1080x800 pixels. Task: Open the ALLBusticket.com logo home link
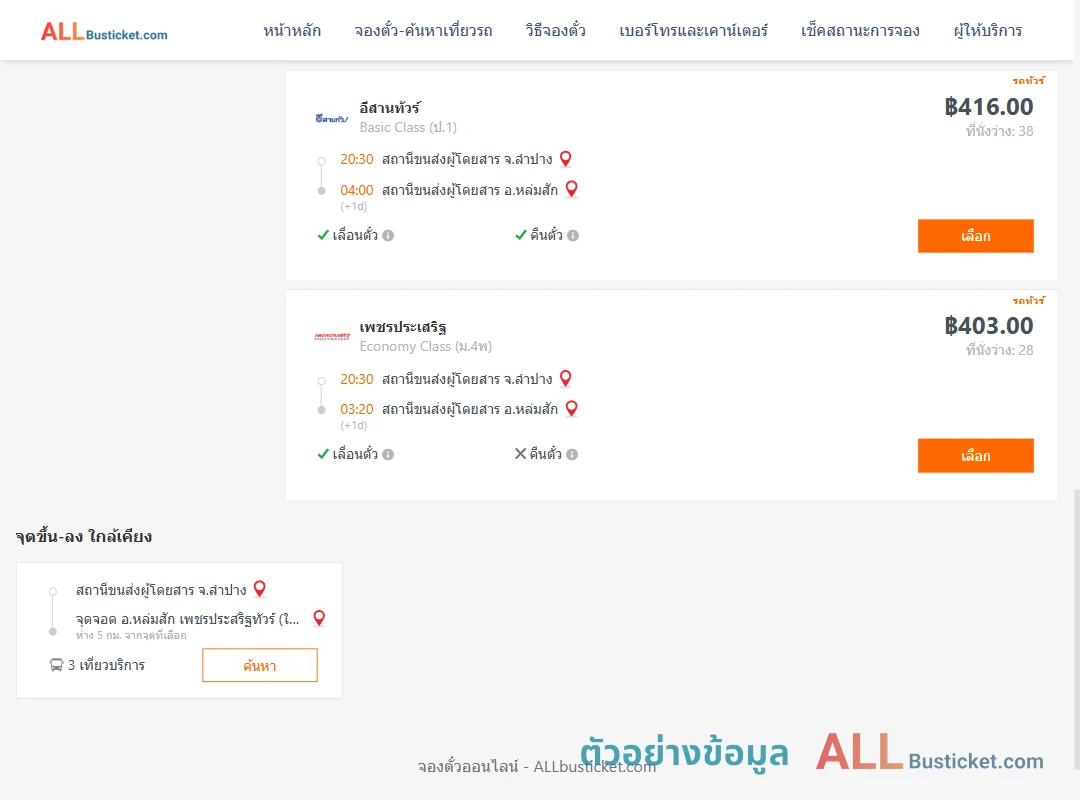[104, 32]
